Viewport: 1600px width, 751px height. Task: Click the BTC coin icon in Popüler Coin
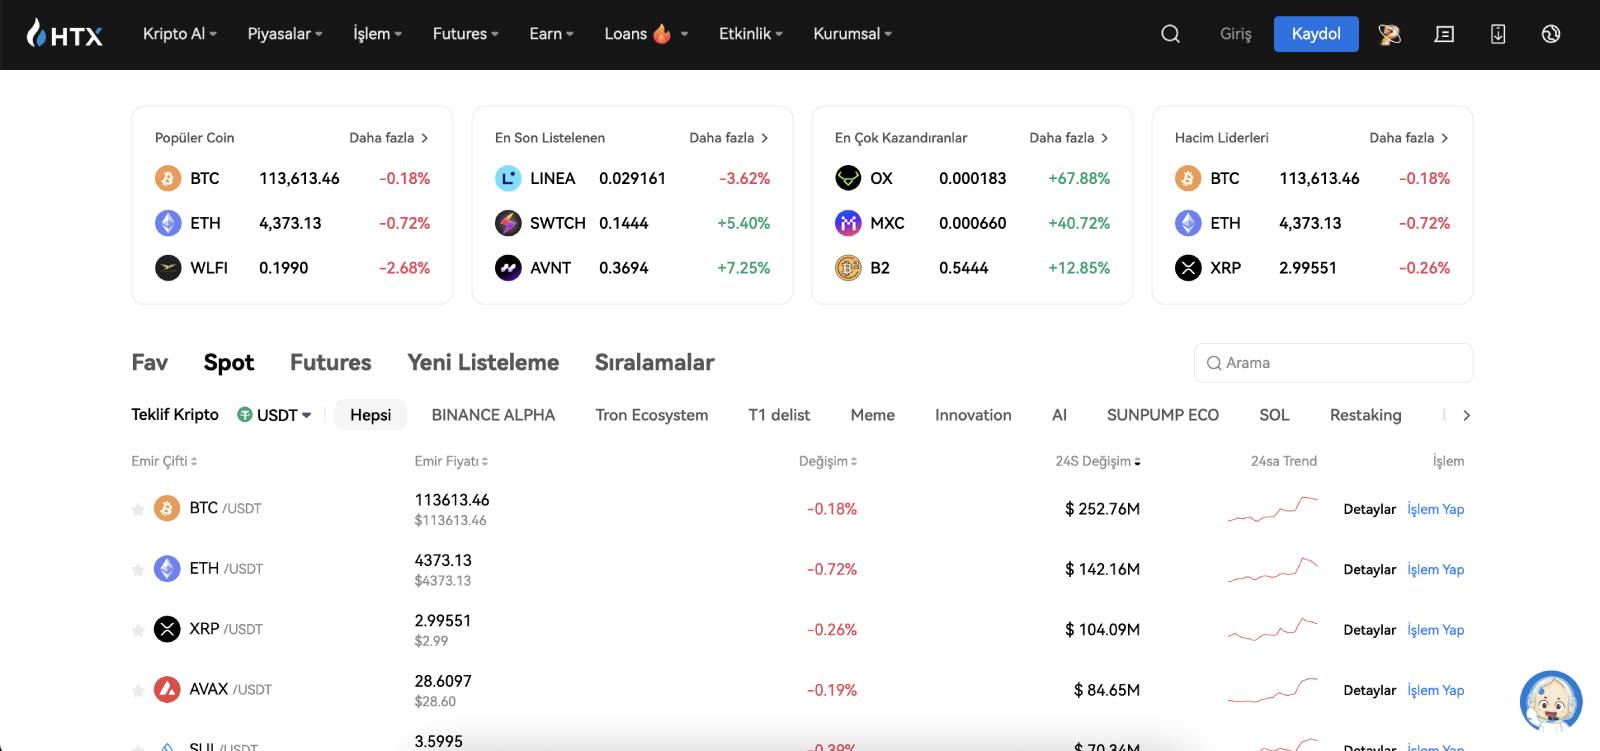click(x=168, y=178)
